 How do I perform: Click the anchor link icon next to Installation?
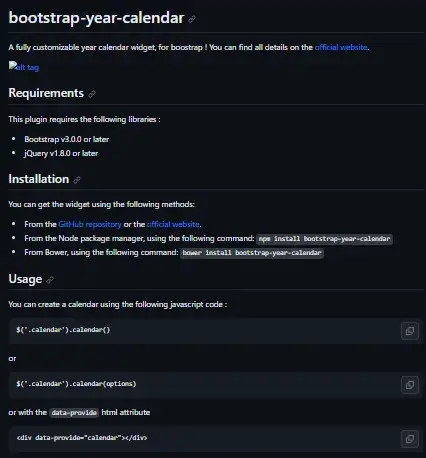pos(77,180)
